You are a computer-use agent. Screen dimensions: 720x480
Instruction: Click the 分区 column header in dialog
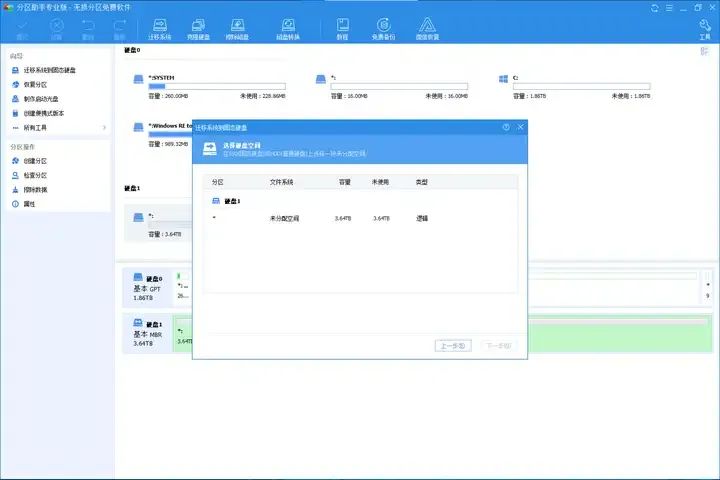218,182
